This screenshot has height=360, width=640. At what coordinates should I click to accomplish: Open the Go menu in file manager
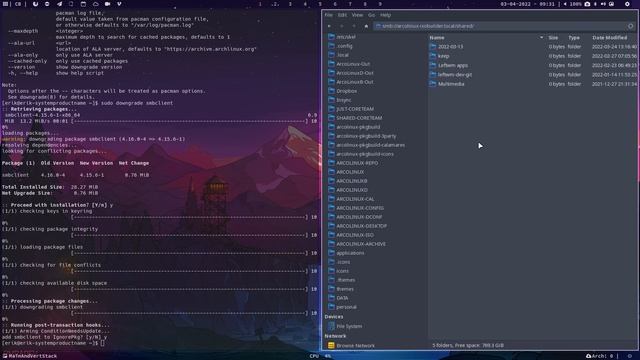[371, 15]
